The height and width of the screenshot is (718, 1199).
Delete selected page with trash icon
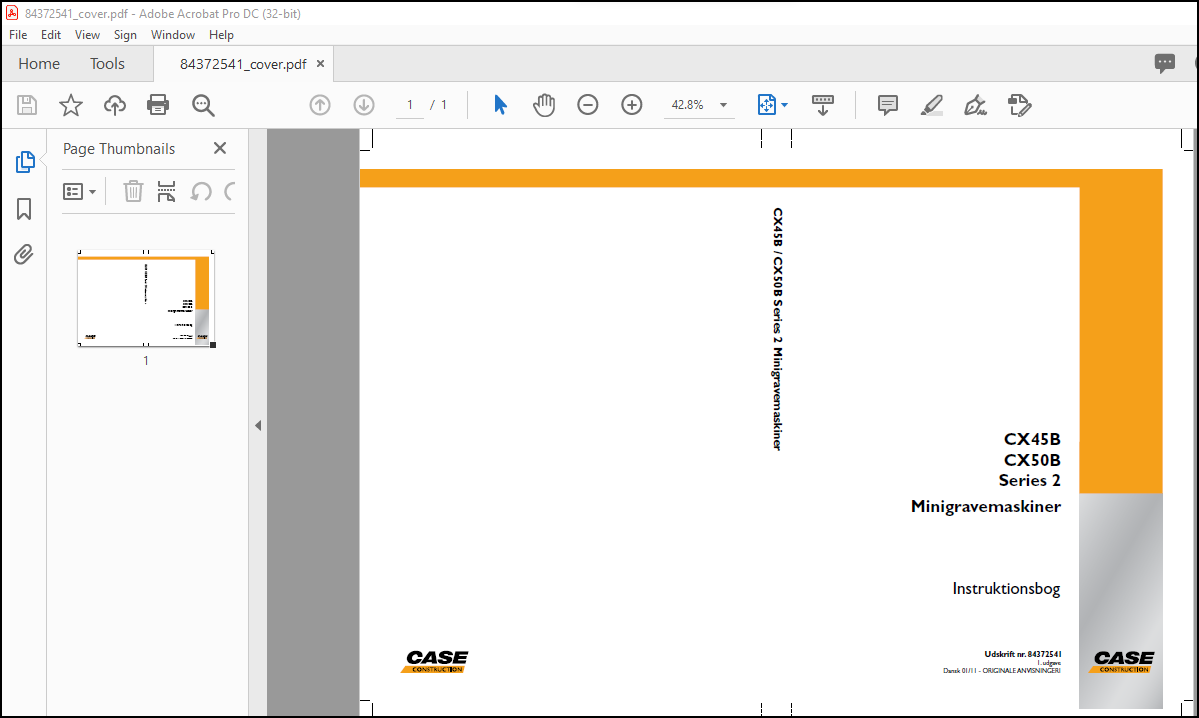(x=133, y=191)
